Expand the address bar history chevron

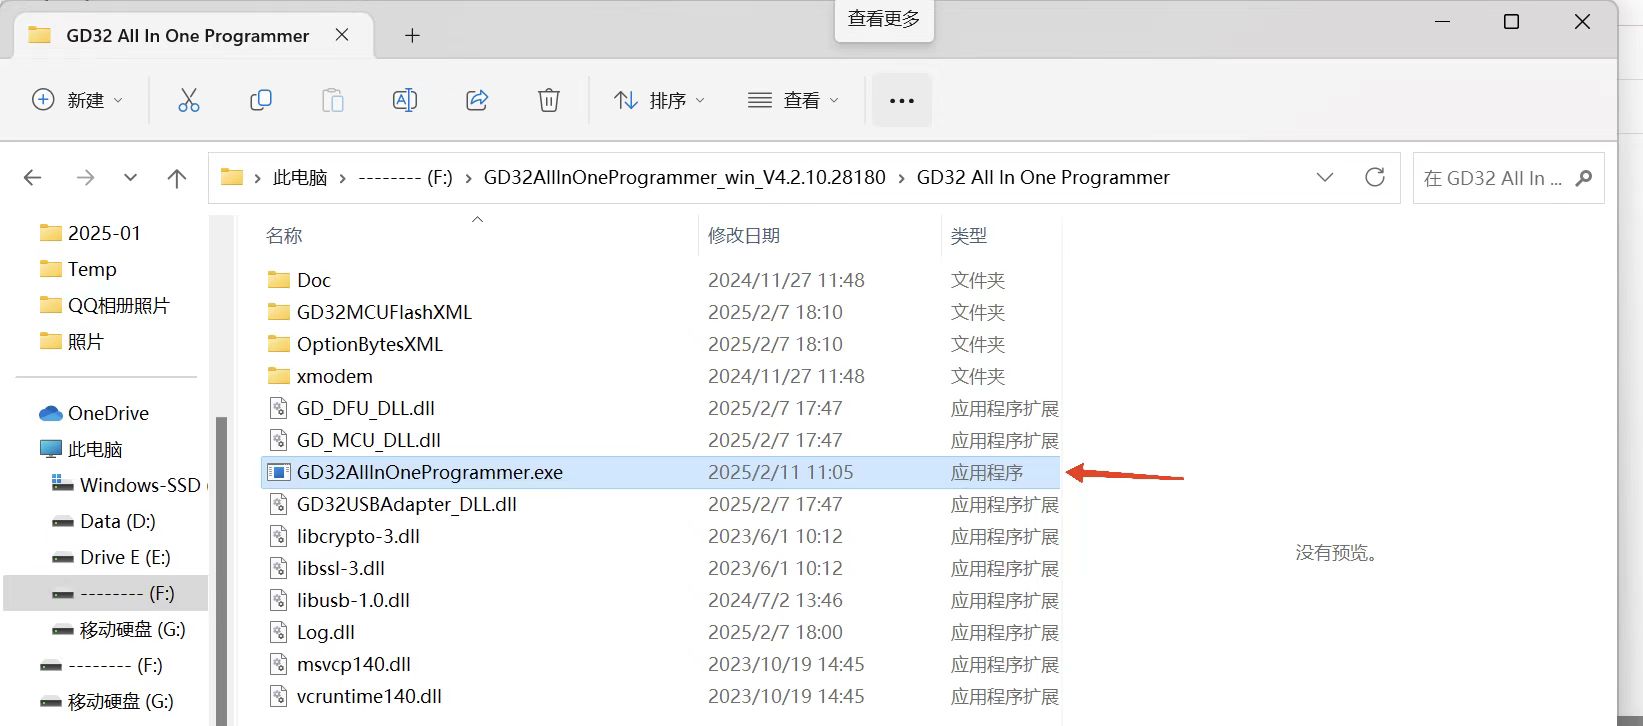(1325, 177)
